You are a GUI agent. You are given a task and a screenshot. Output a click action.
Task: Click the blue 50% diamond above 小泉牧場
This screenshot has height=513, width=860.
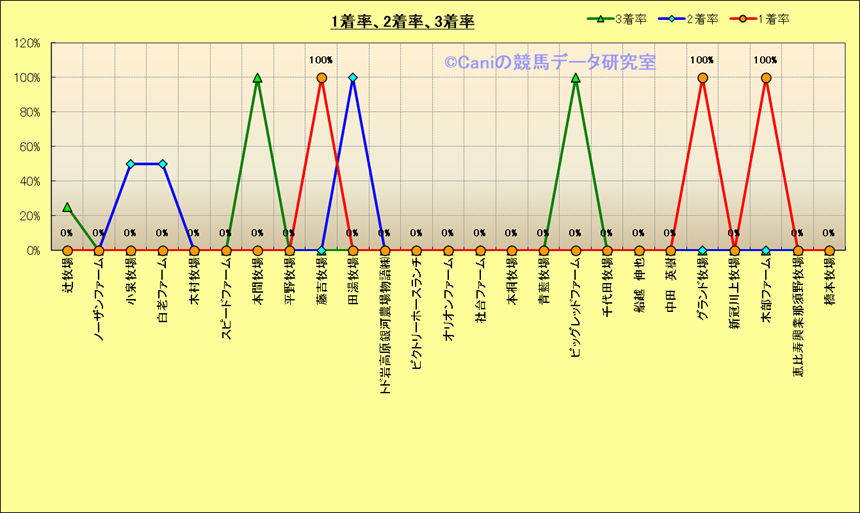pyautogui.click(x=131, y=164)
